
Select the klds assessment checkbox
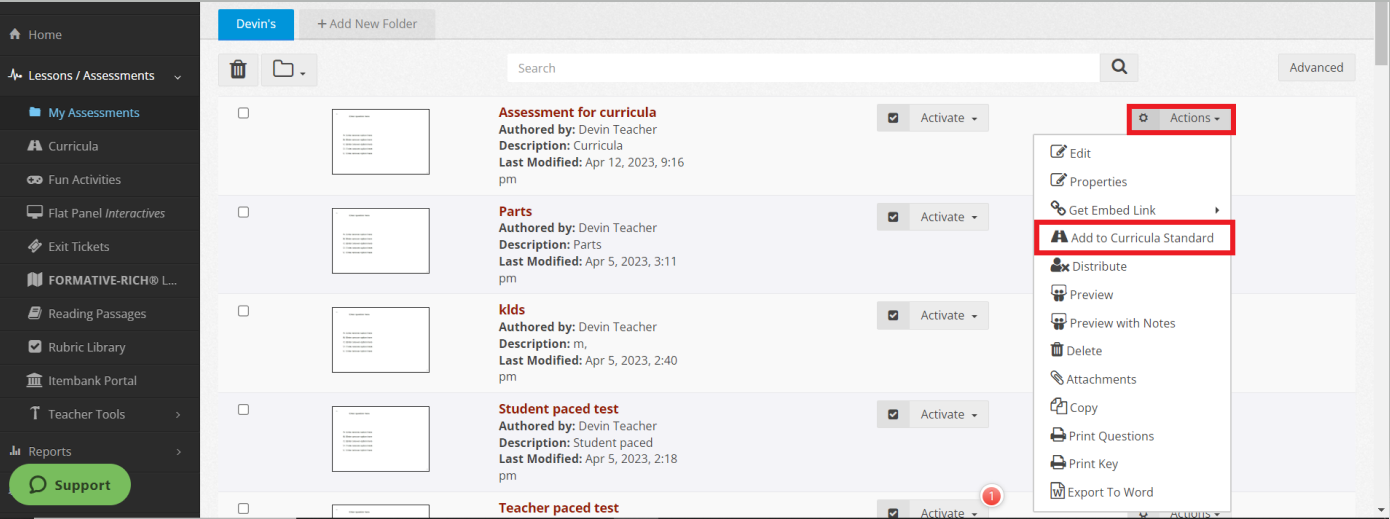(243, 311)
